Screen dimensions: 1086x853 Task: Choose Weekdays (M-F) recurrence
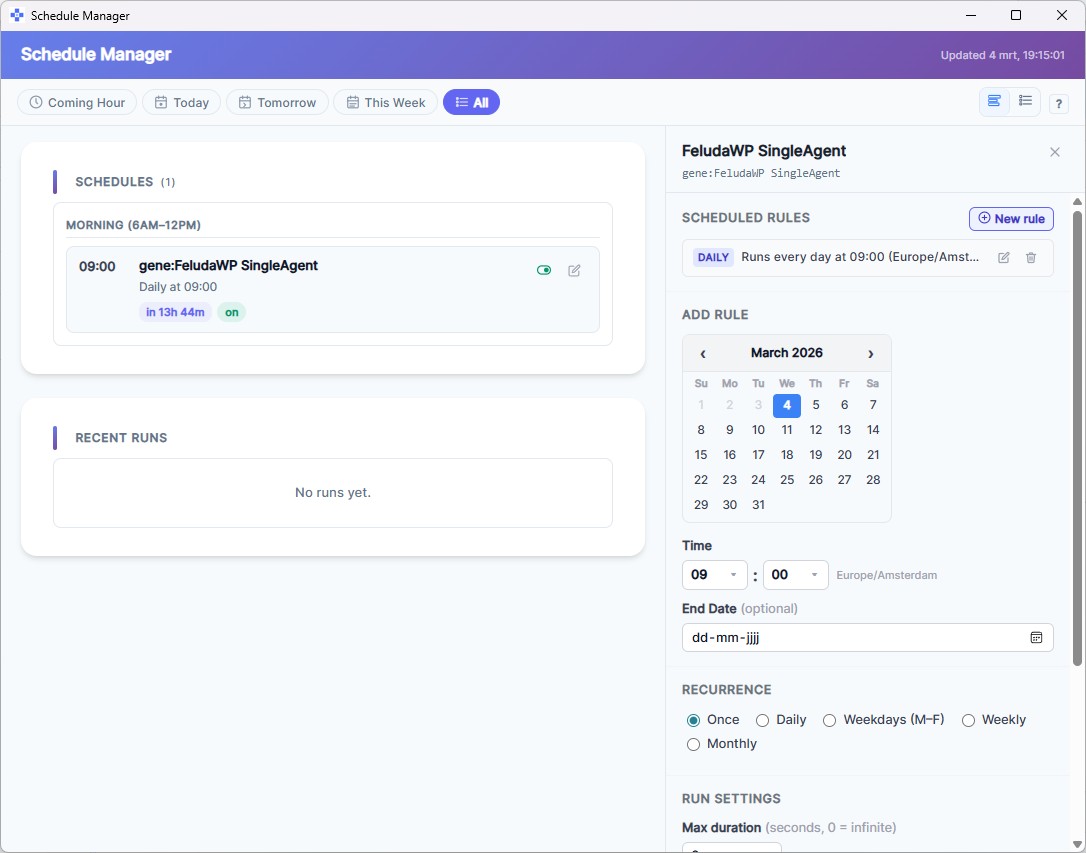[829, 719]
